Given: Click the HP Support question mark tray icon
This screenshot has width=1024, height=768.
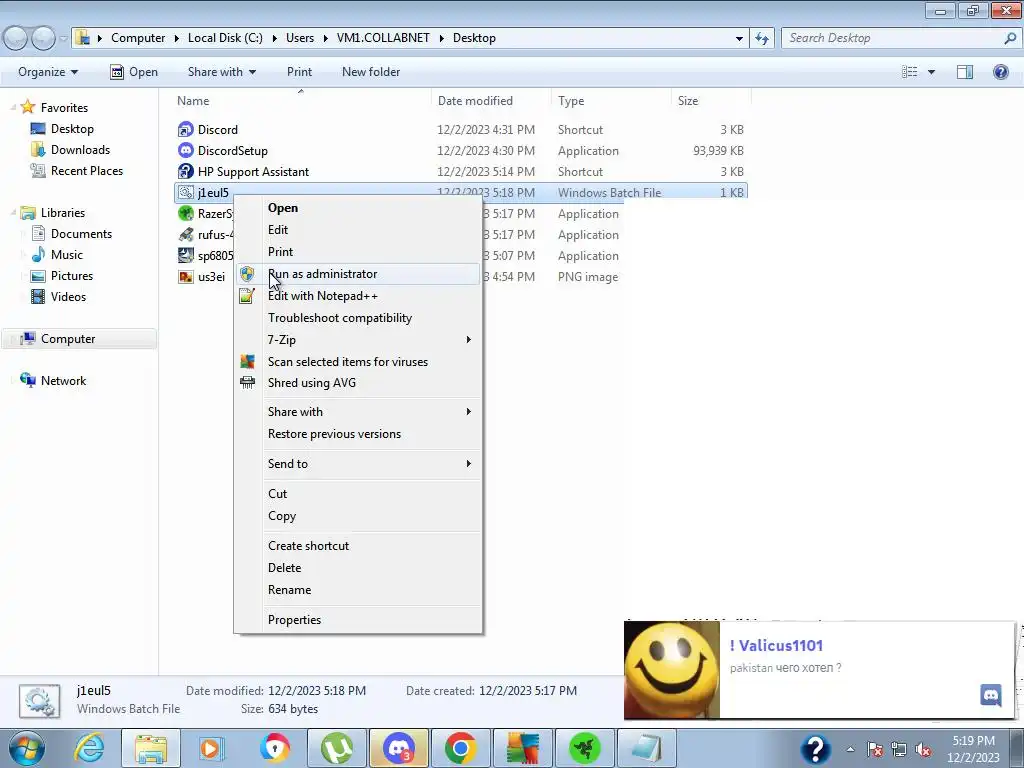Looking at the screenshot, I should [816, 749].
